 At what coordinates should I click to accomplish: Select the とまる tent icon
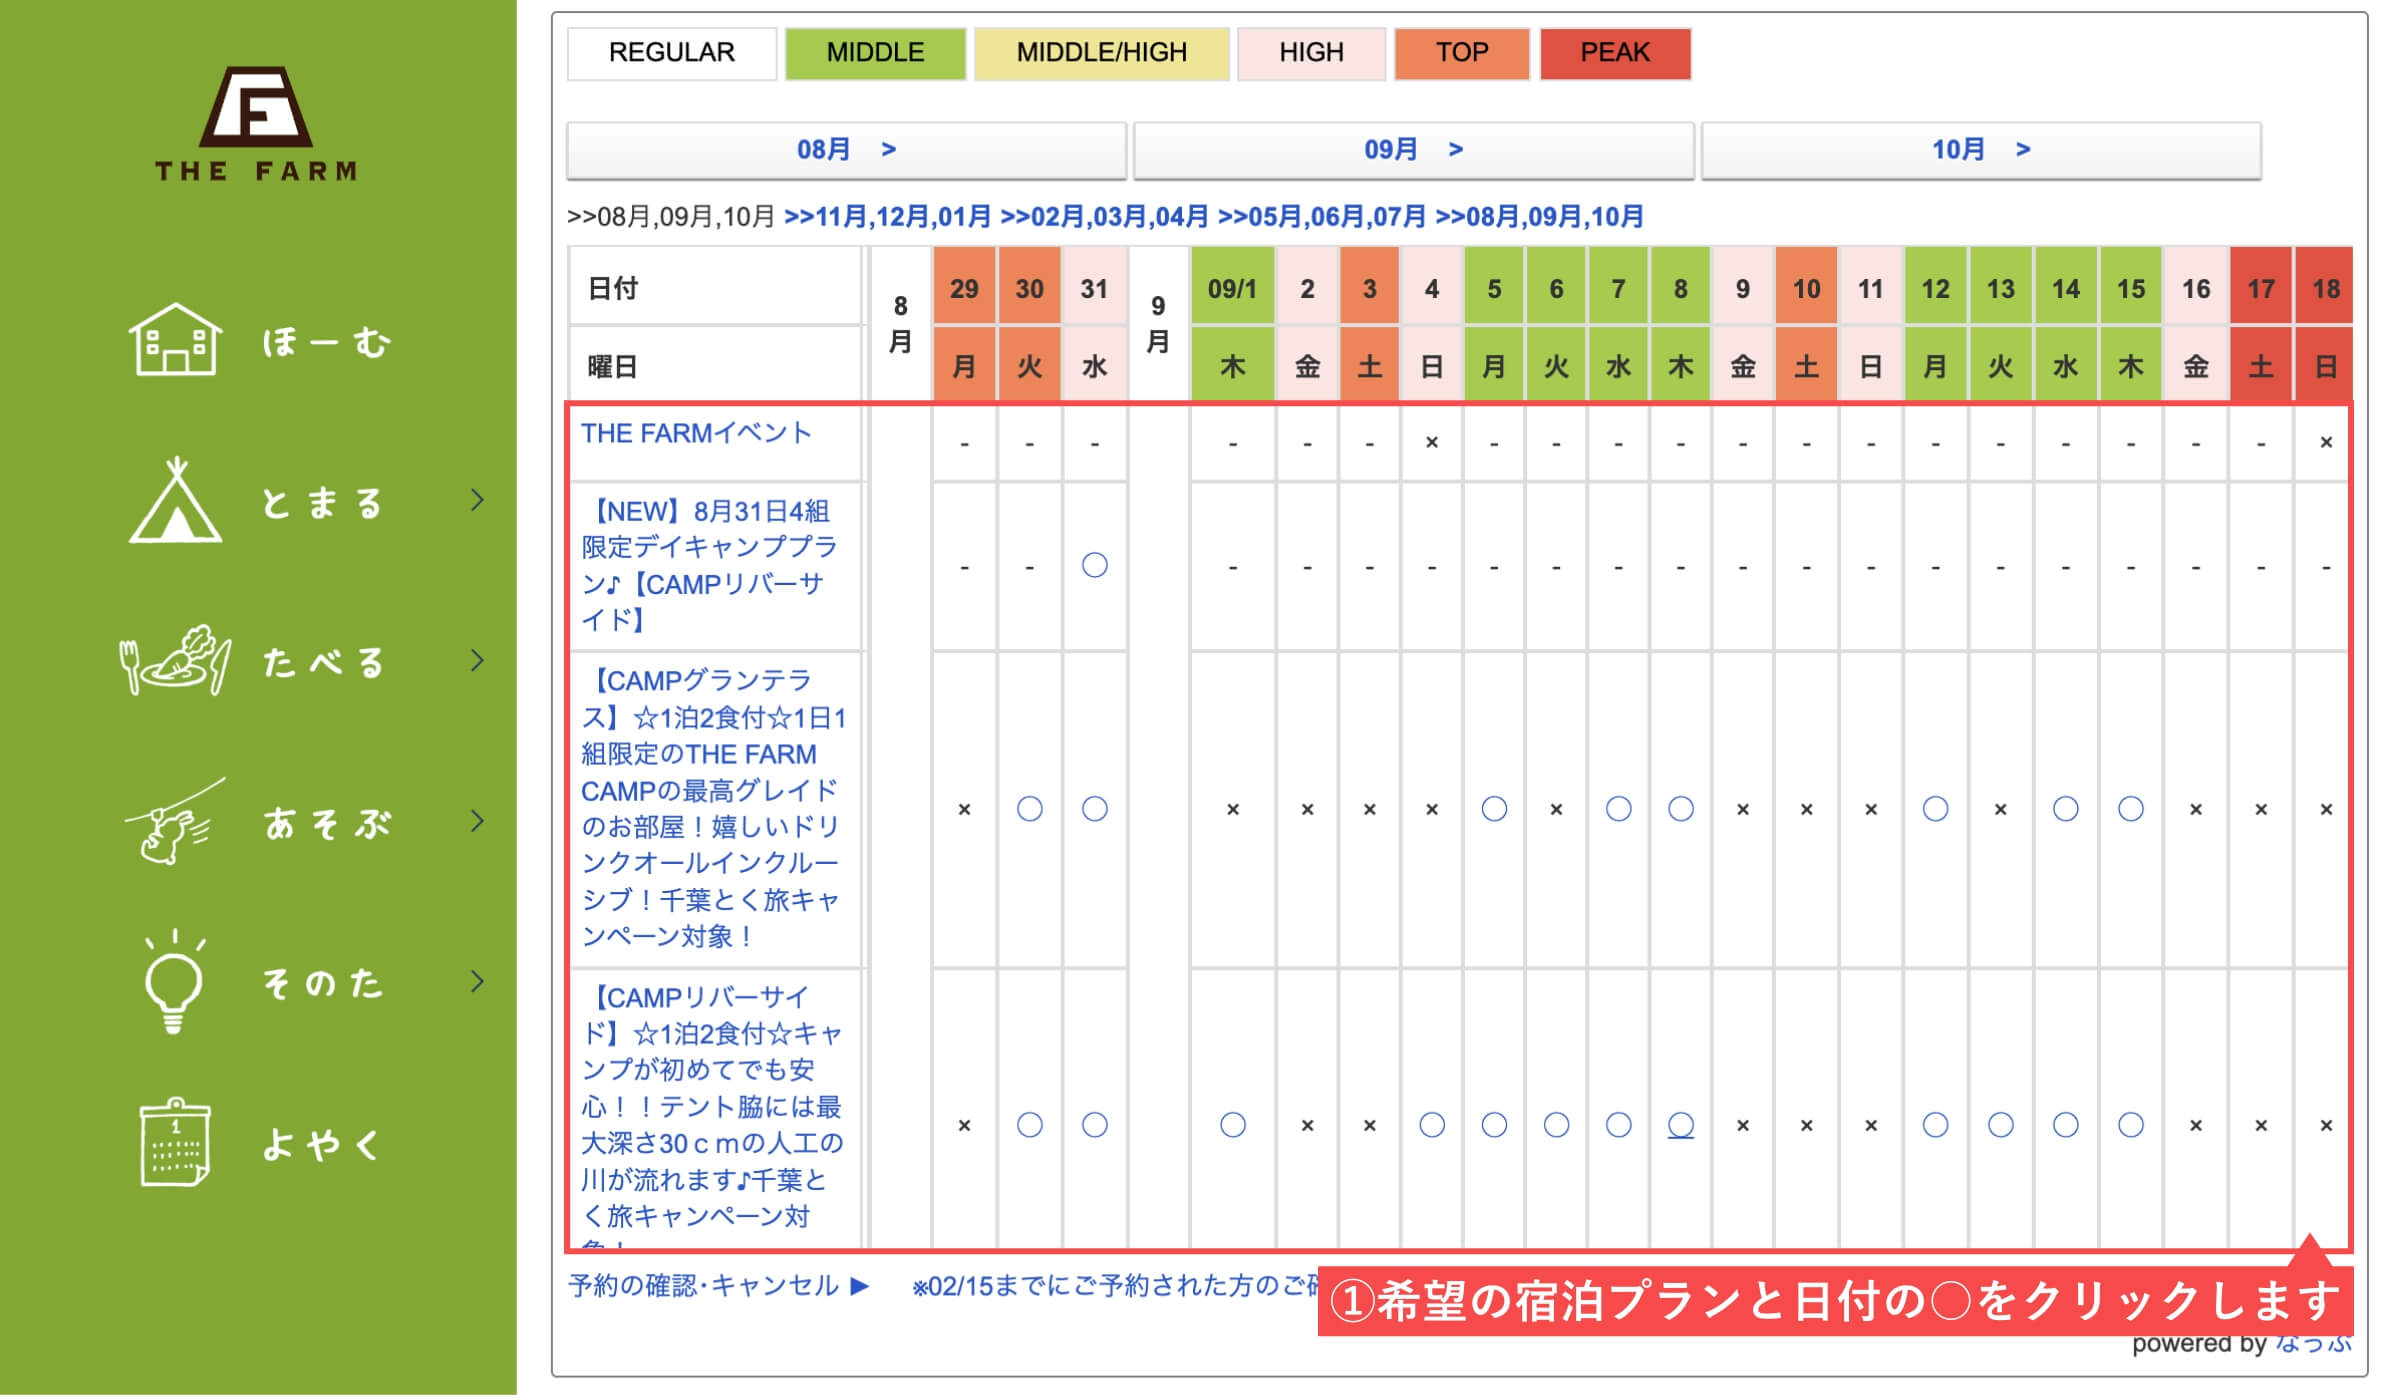pyautogui.click(x=175, y=500)
